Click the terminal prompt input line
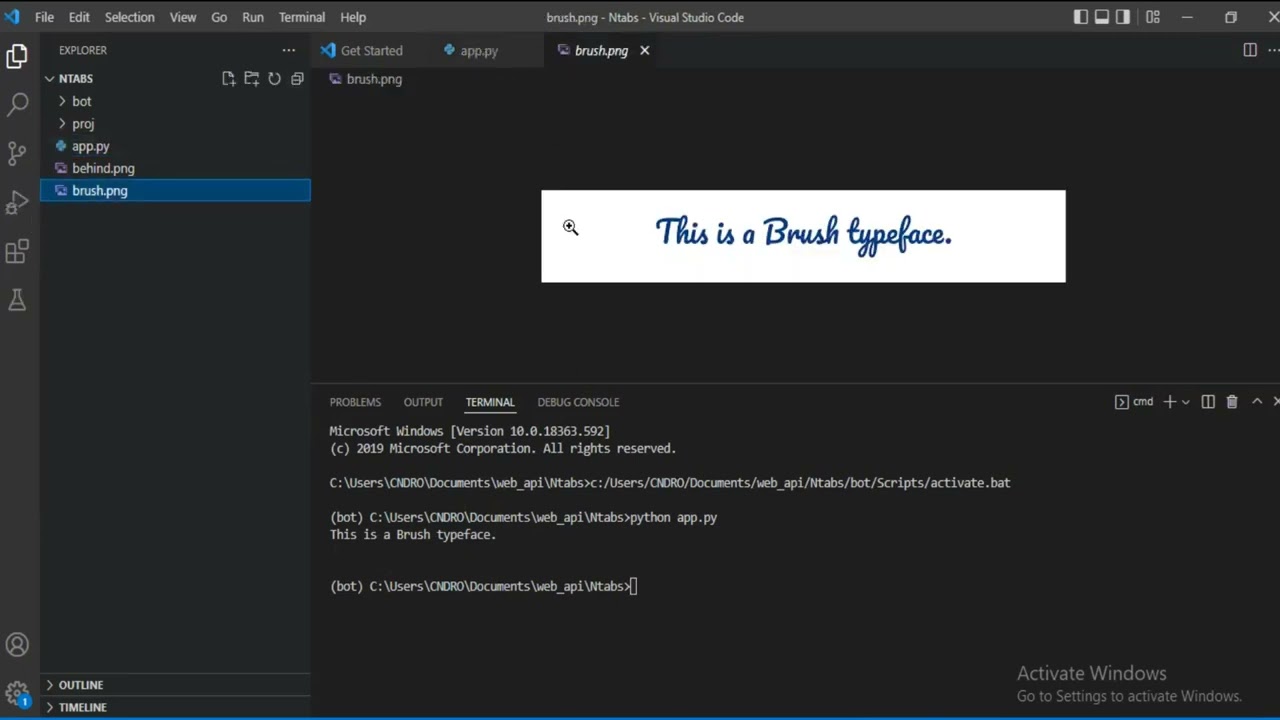The width and height of the screenshot is (1280, 720). (x=483, y=586)
